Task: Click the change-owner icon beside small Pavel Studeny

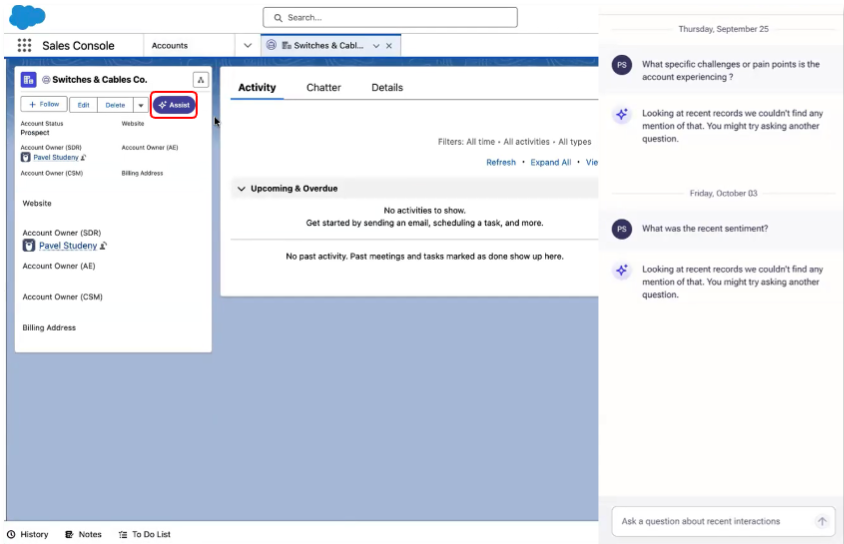Action: tap(83, 158)
